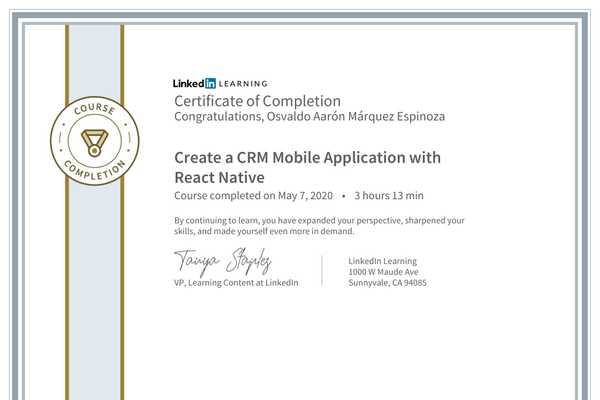The height and width of the screenshot is (400, 600).
Task: Click the Tanya Staples signature
Action: pyautogui.click(x=223, y=261)
